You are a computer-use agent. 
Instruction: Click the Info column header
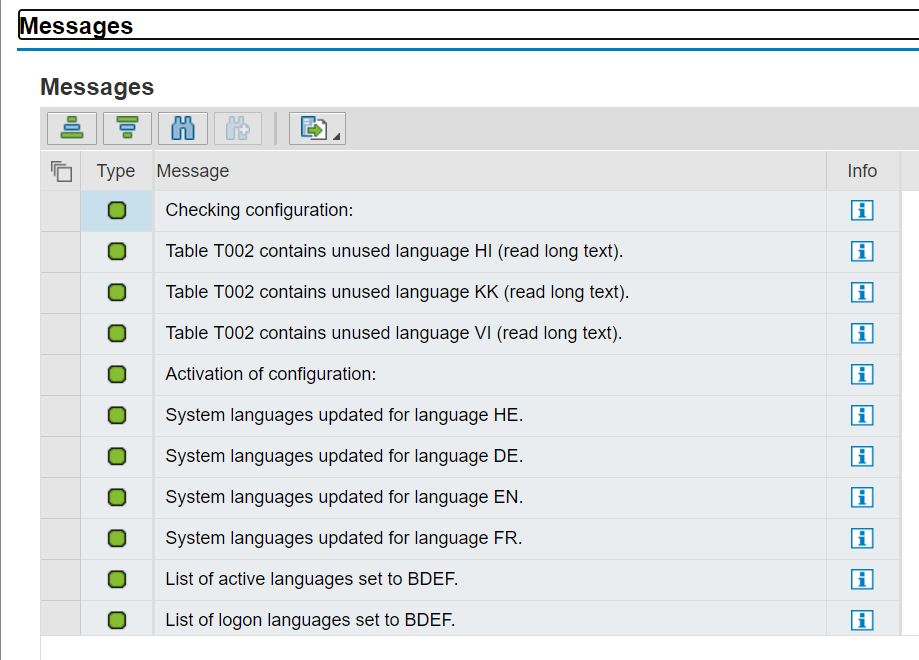pyautogui.click(x=861, y=171)
